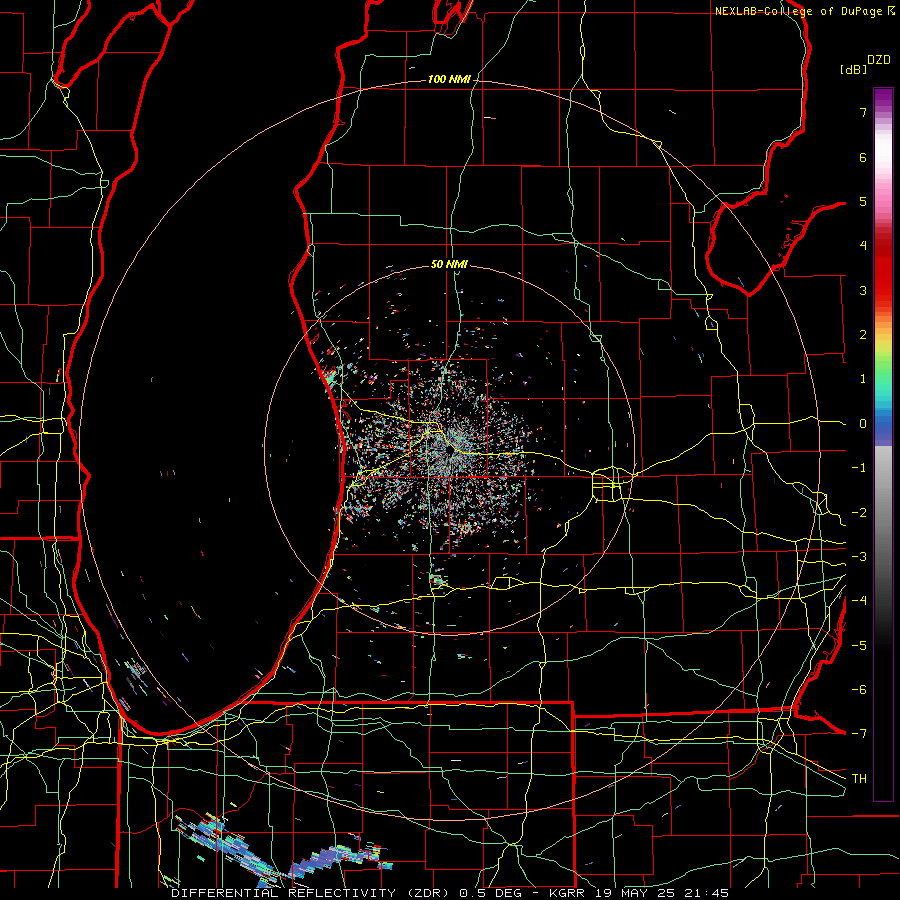Click the "KGRR" station identifier
The height and width of the screenshot is (900, 900).
coord(568,893)
